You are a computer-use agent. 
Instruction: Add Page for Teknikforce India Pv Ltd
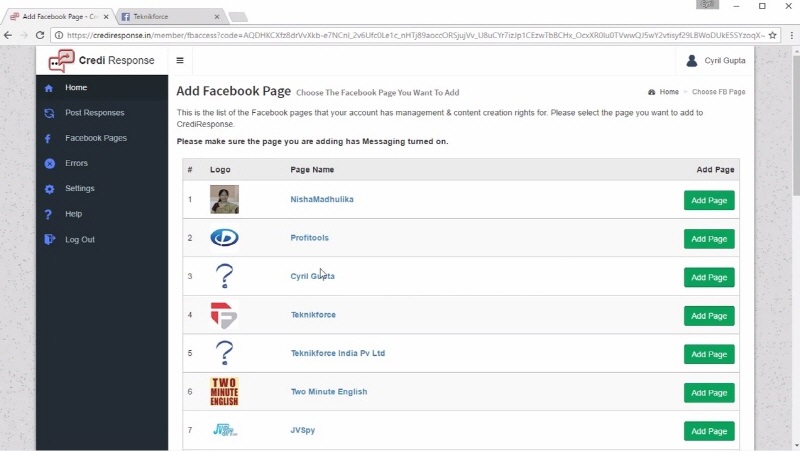709,354
